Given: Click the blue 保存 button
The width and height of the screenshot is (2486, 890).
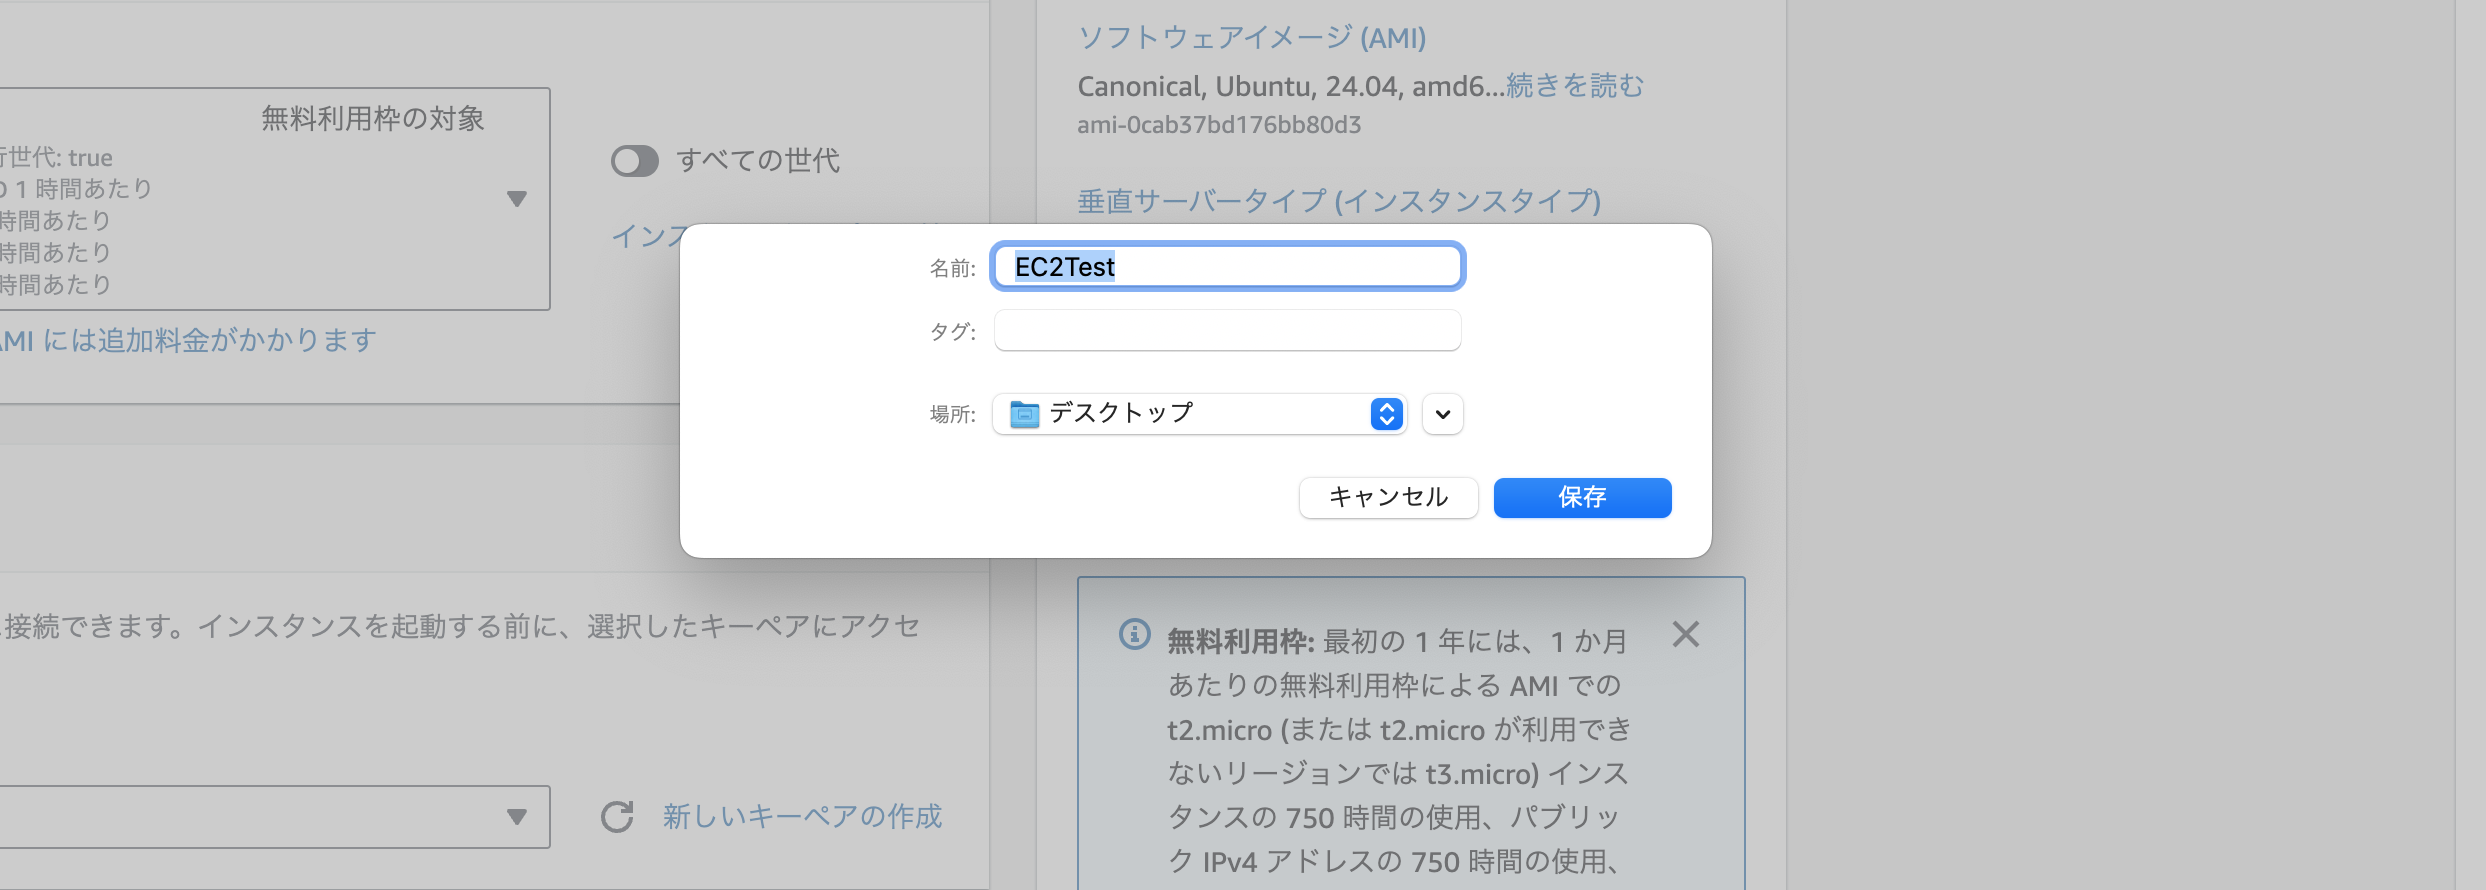Looking at the screenshot, I should click(x=1582, y=497).
